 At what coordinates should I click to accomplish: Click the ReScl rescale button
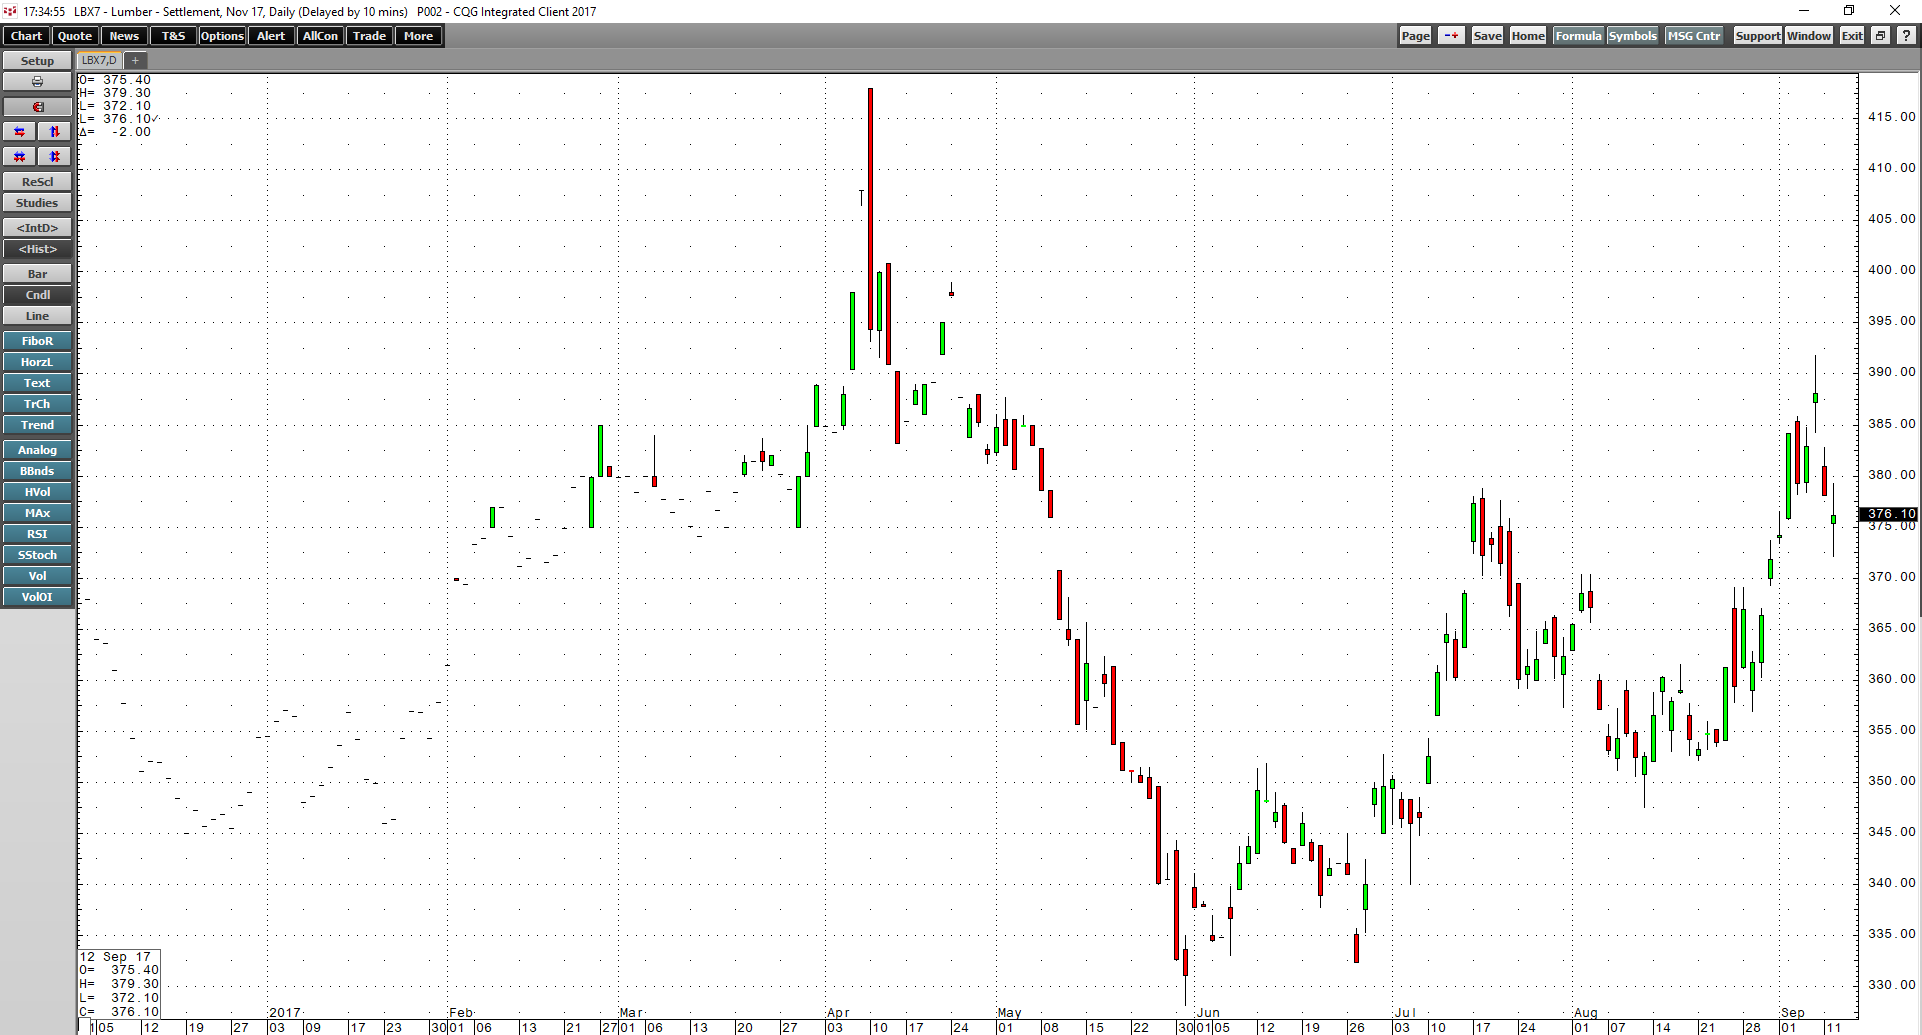coord(37,182)
